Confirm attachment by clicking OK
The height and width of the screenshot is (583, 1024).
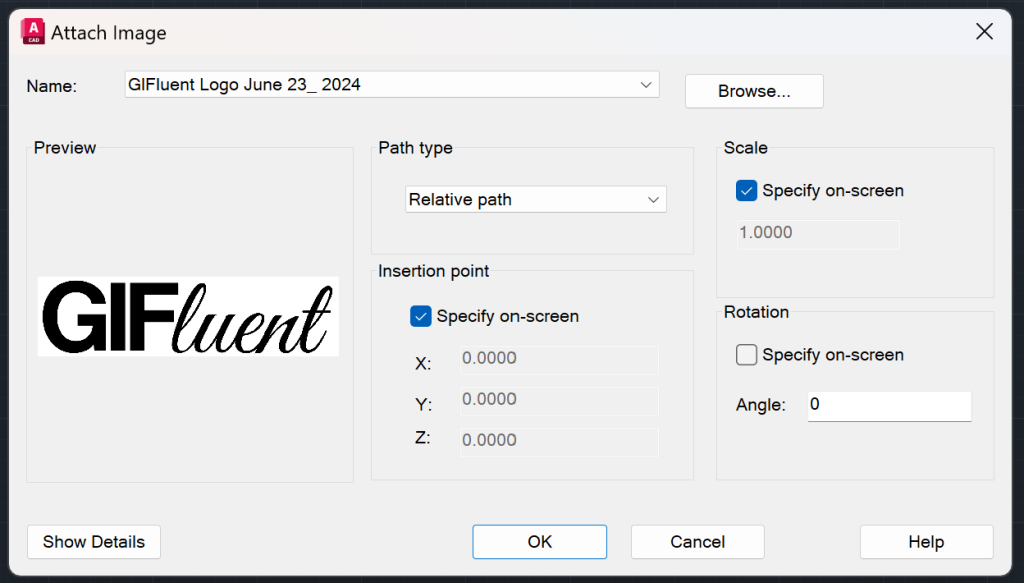tap(539, 541)
